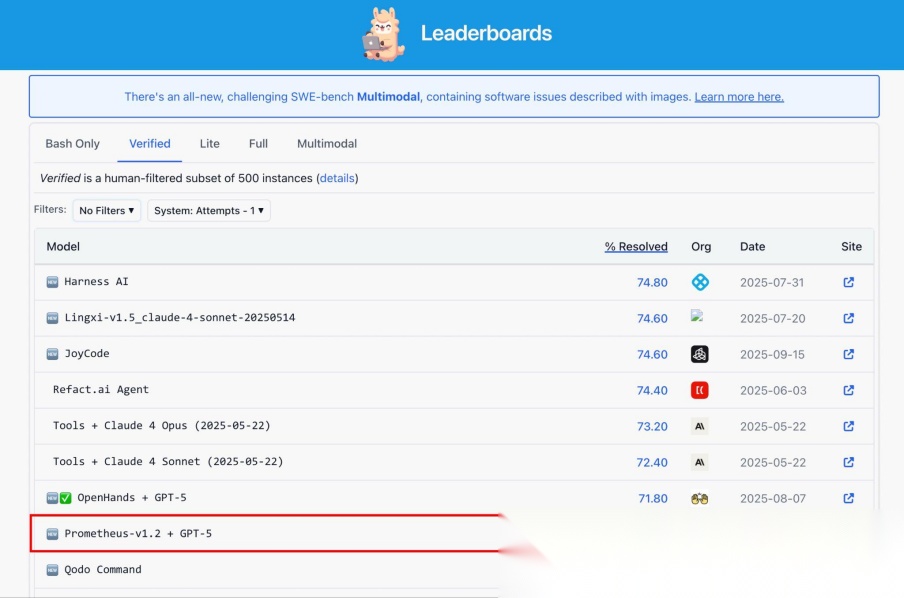Image resolution: width=904 pixels, height=598 pixels.
Task: Open the No Filters dropdown
Action: coord(107,210)
